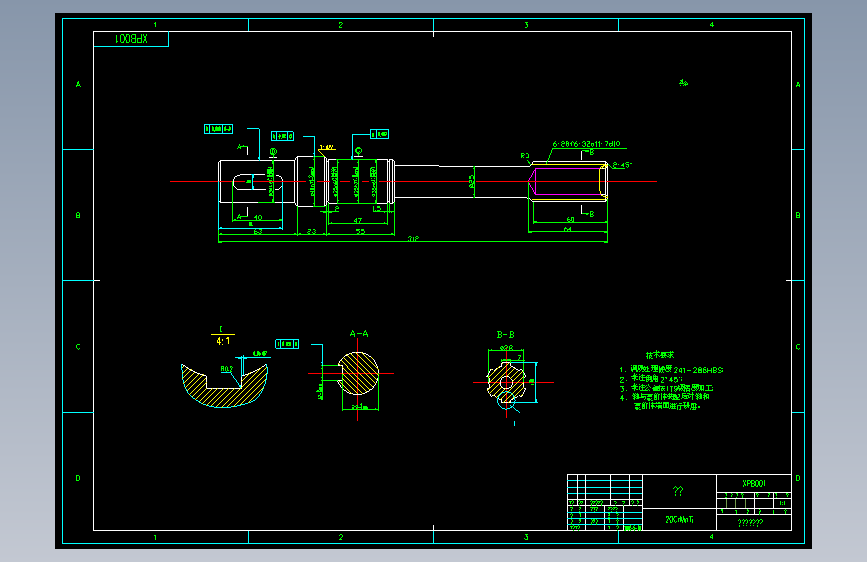Click the overall length dimension 312
The height and width of the screenshot is (562, 867).
(413, 238)
